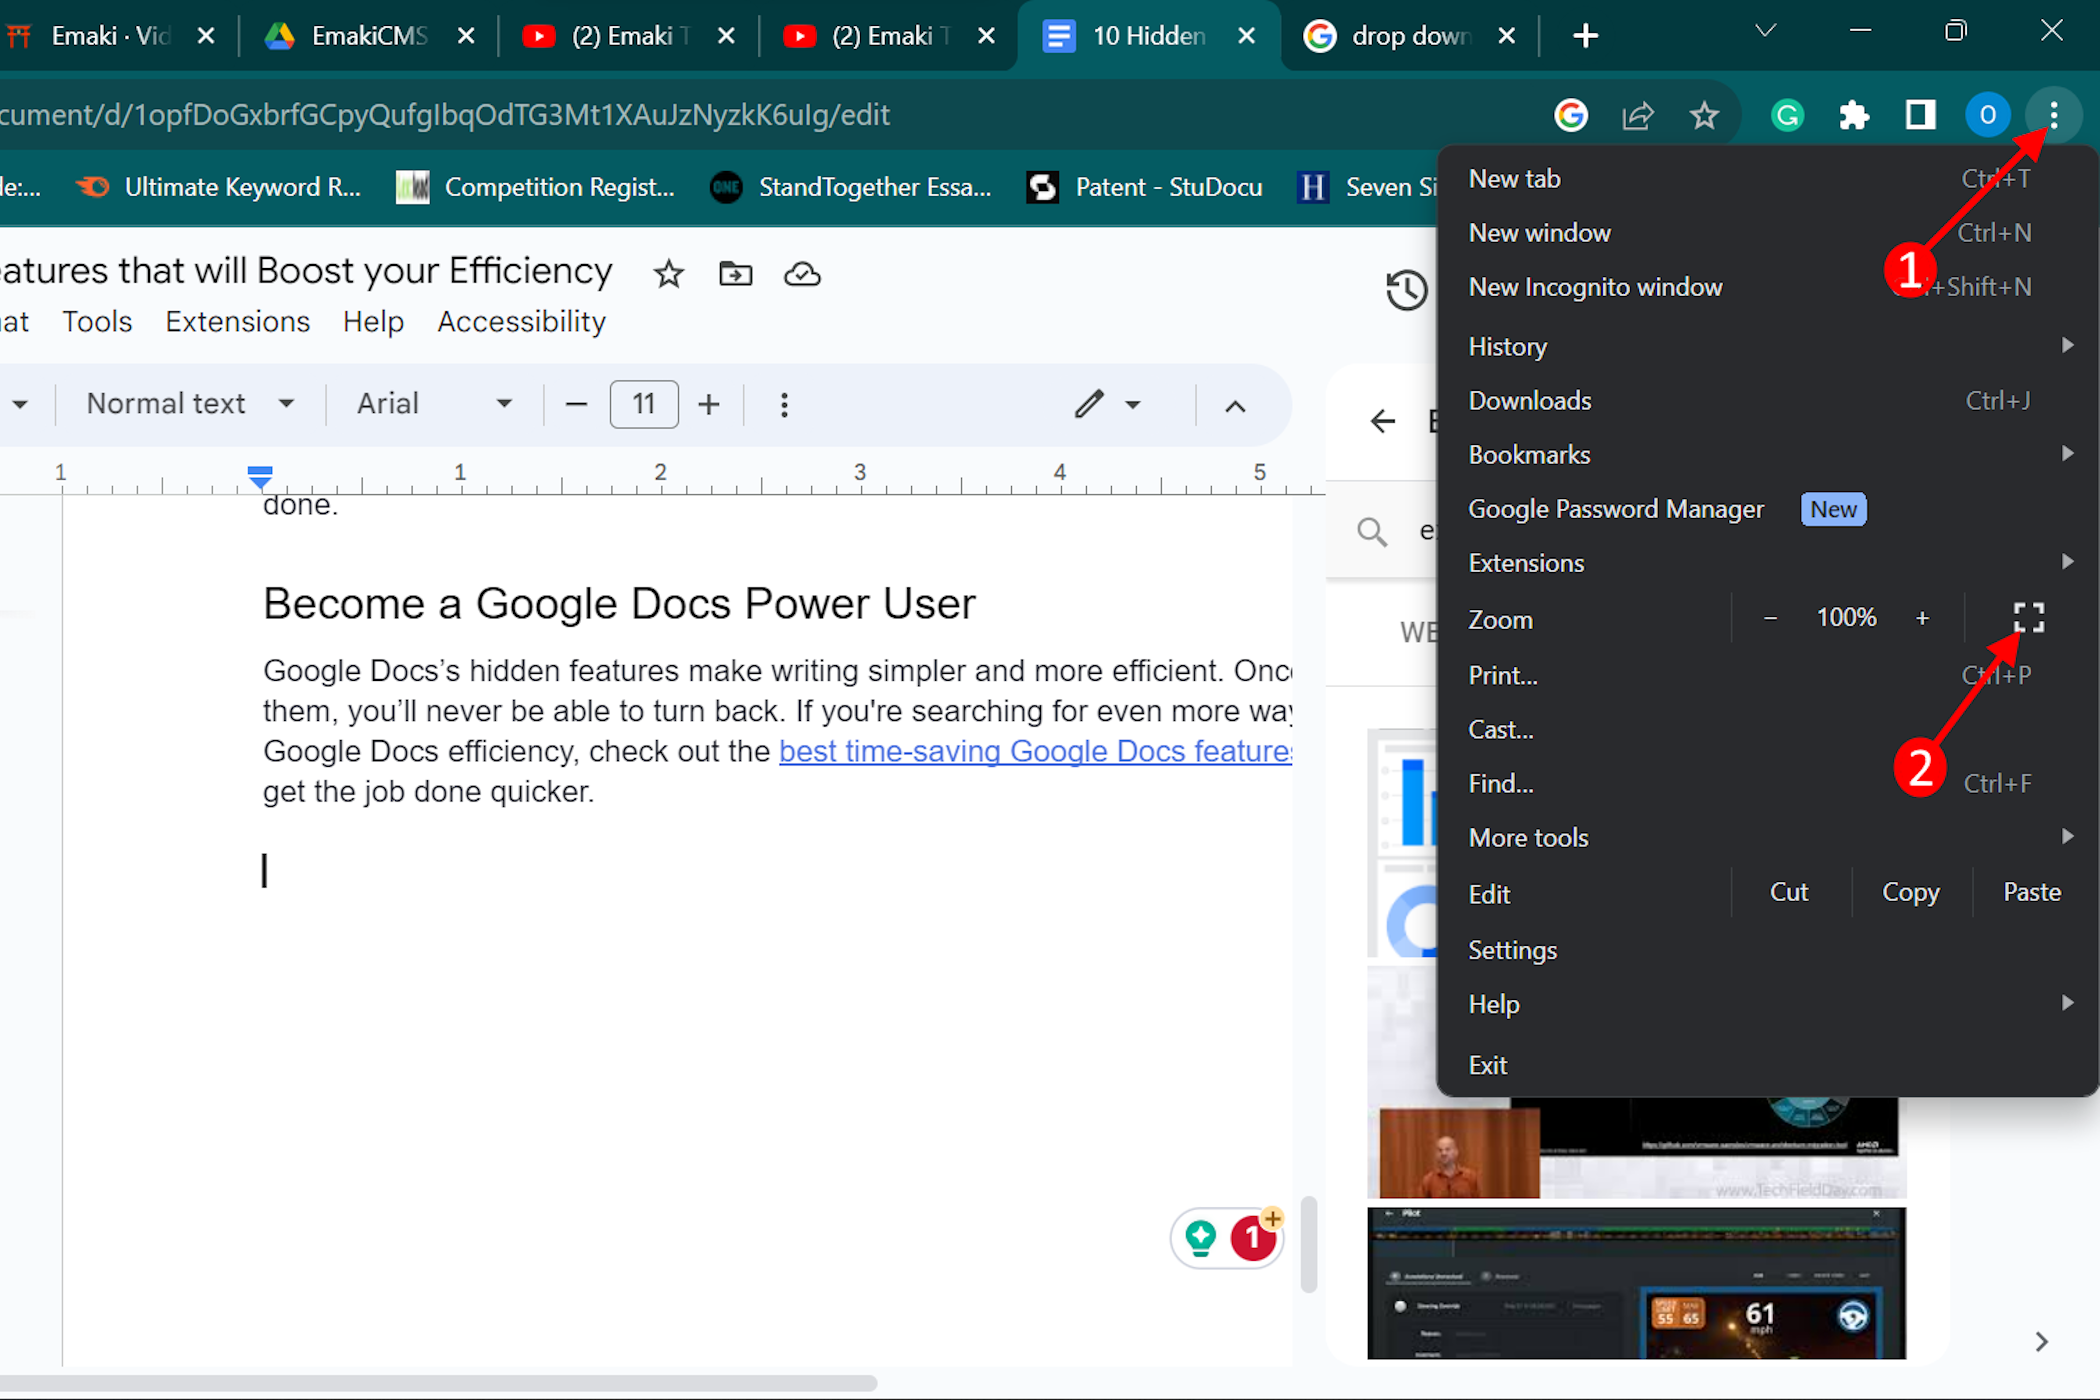Click the font size input field
The width and height of the screenshot is (2100, 1400).
(644, 405)
